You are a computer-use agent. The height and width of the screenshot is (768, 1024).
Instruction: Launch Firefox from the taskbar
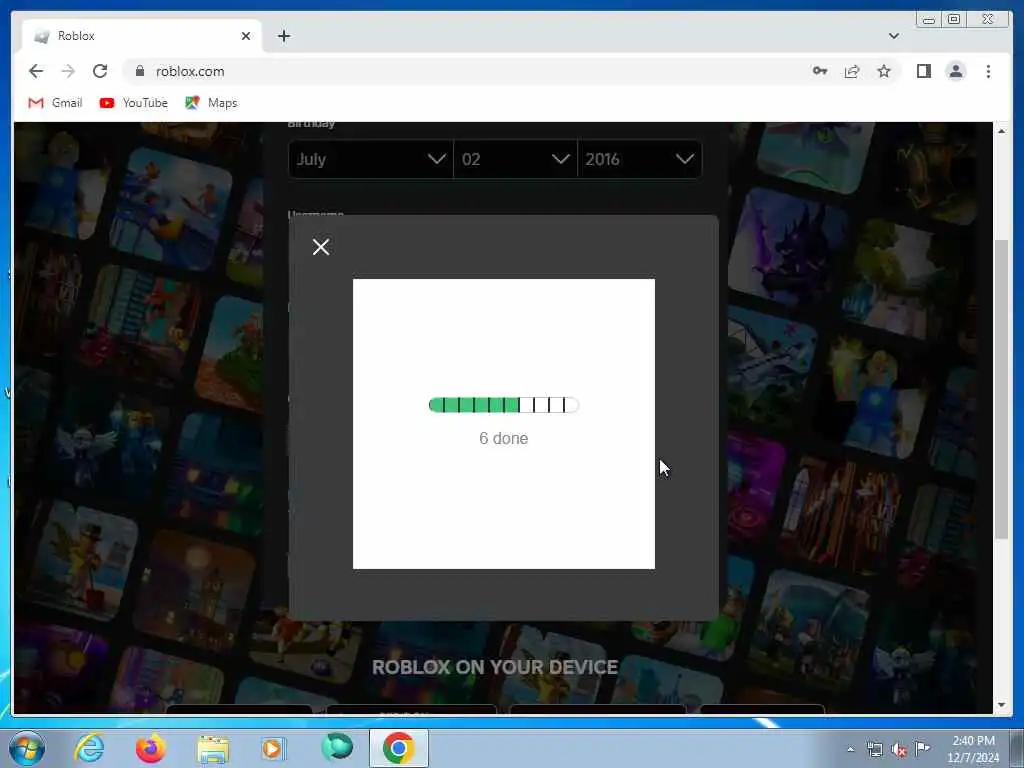pyautogui.click(x=150, y=748)
